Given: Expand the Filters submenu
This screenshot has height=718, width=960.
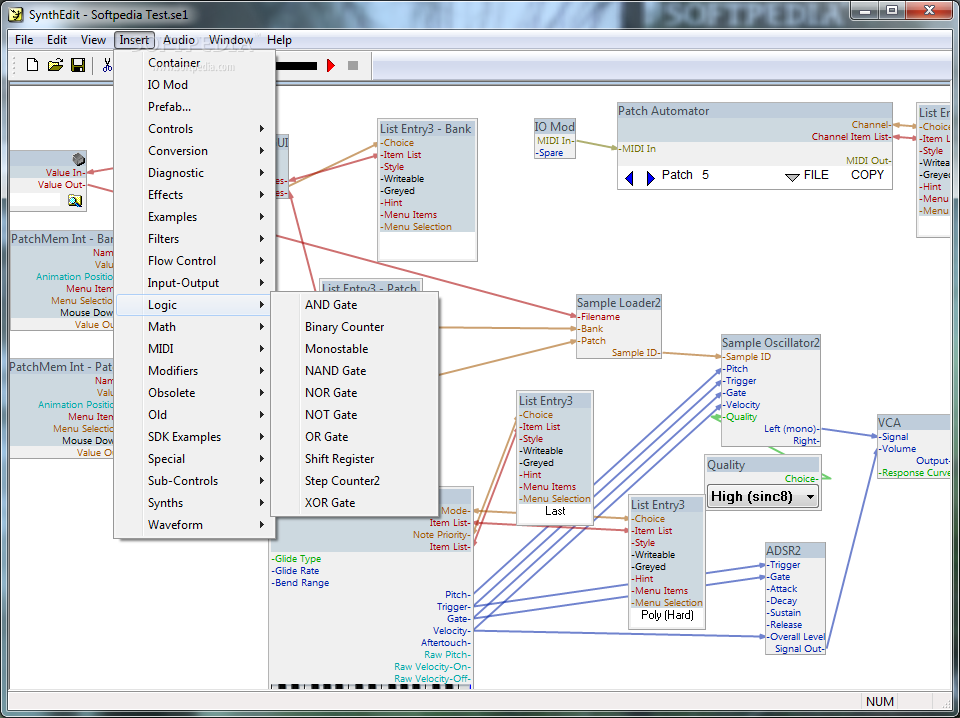Looking at the screenshot, I should coord(195,239).
